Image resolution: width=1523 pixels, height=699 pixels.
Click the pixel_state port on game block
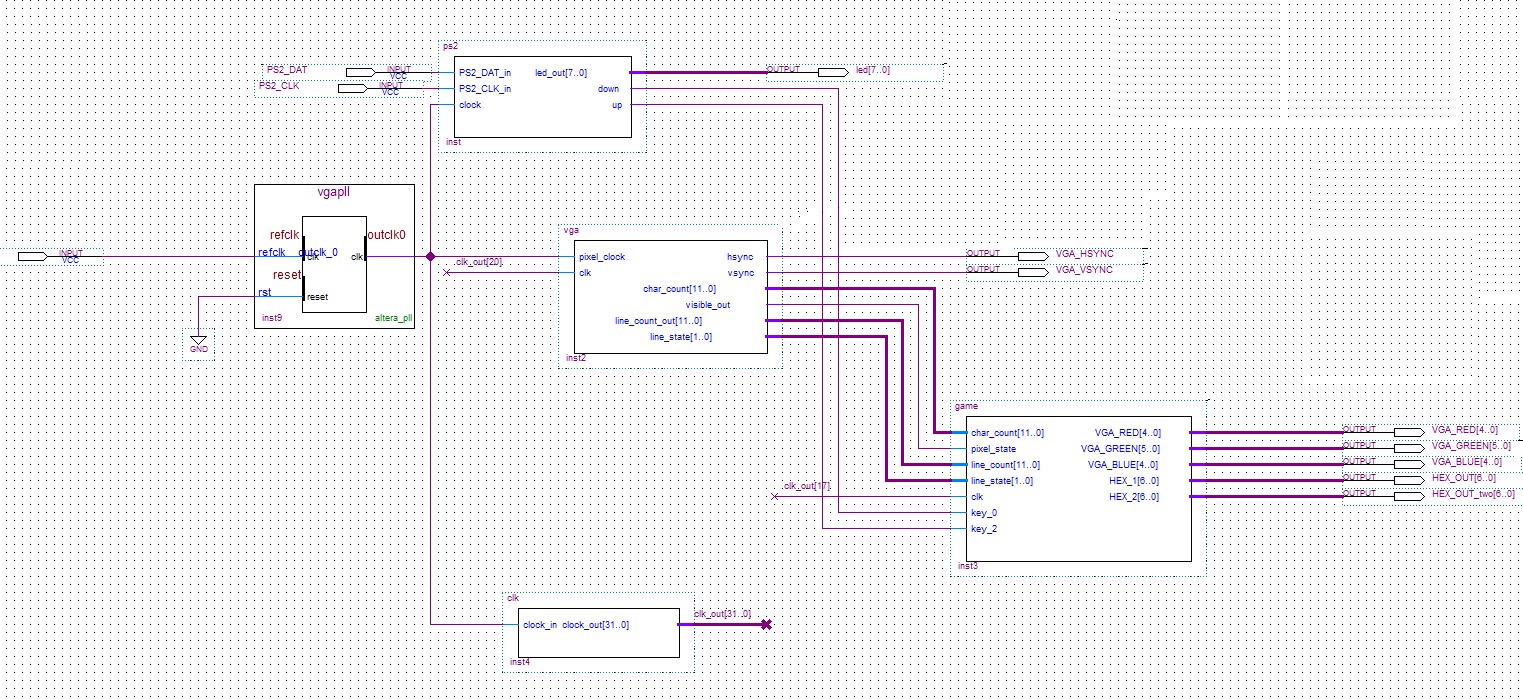point(994,449)
